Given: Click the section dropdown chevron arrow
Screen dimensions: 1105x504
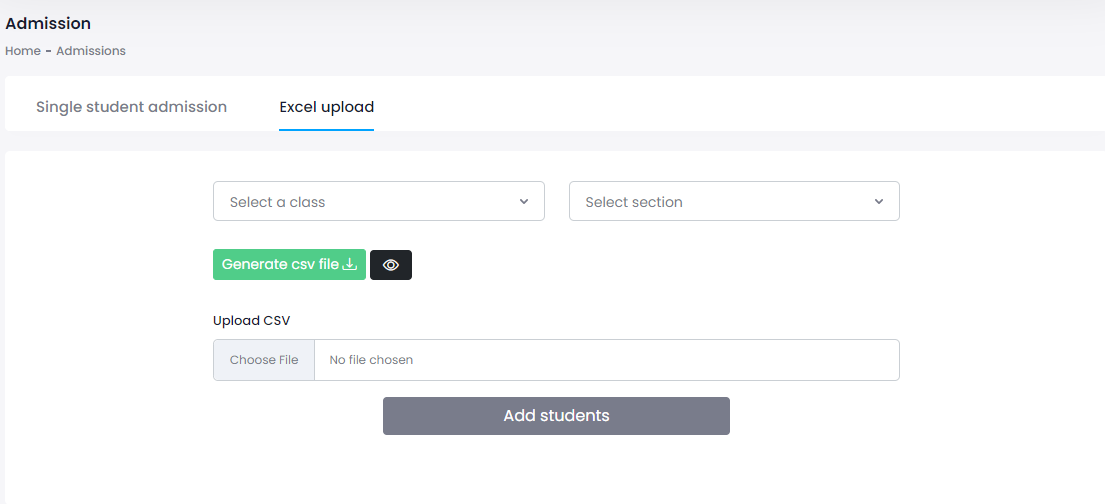Looking at the screenshot, I should [879, 202].
